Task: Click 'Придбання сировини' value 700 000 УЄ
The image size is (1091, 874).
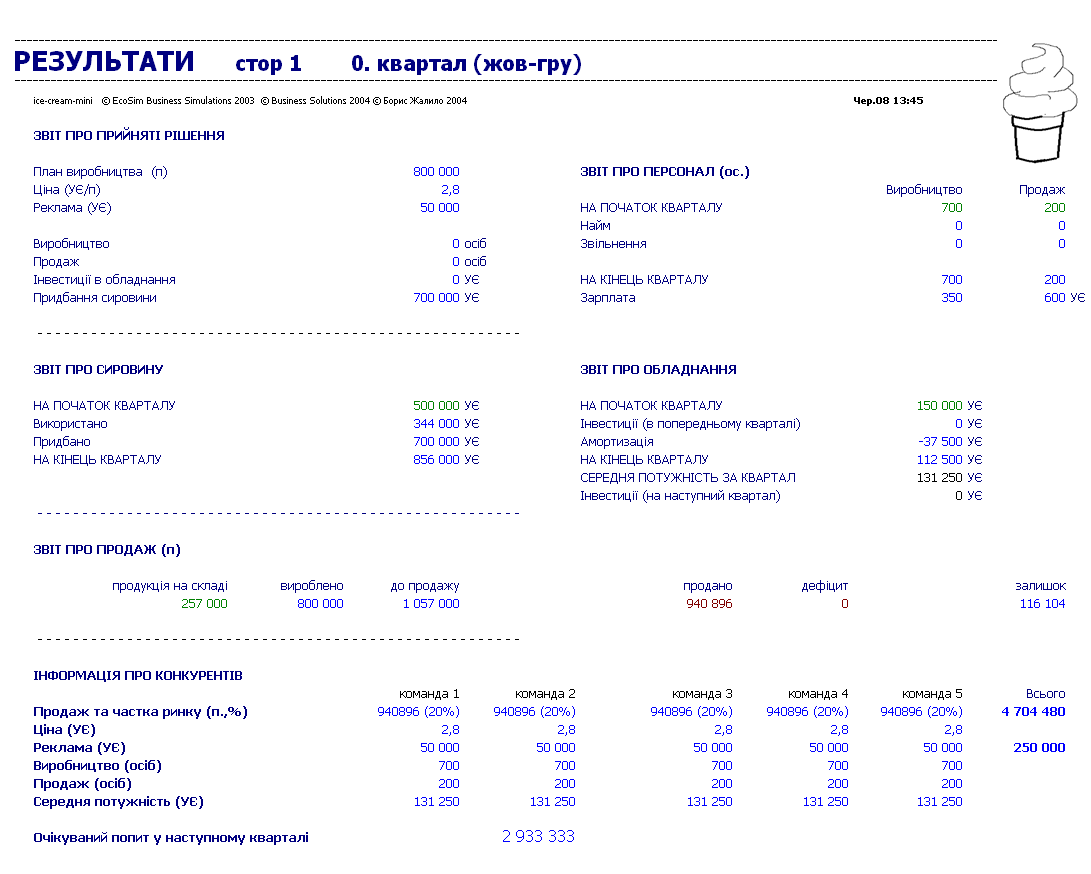Action: point(446,297)
